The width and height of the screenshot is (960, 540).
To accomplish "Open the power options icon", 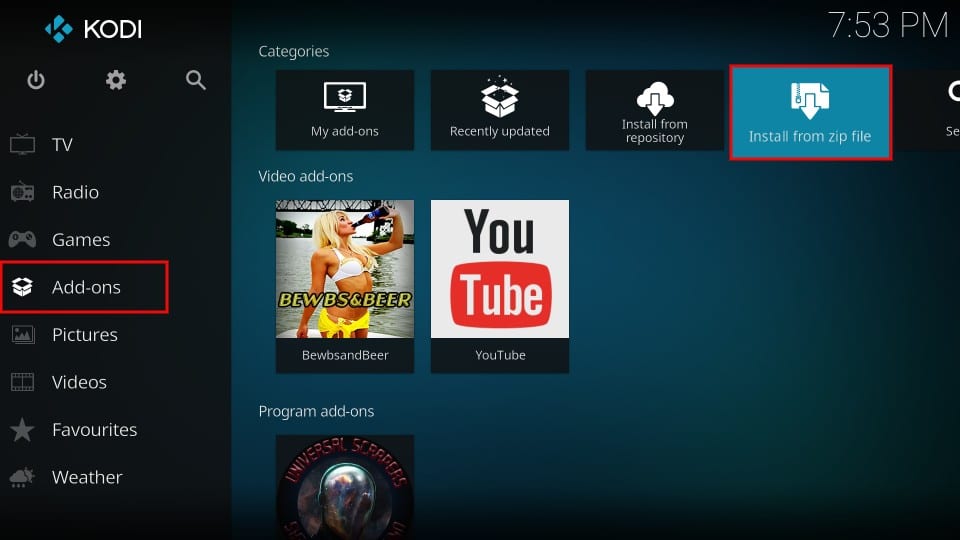I will pyautogui.click(x=36, y=80).
